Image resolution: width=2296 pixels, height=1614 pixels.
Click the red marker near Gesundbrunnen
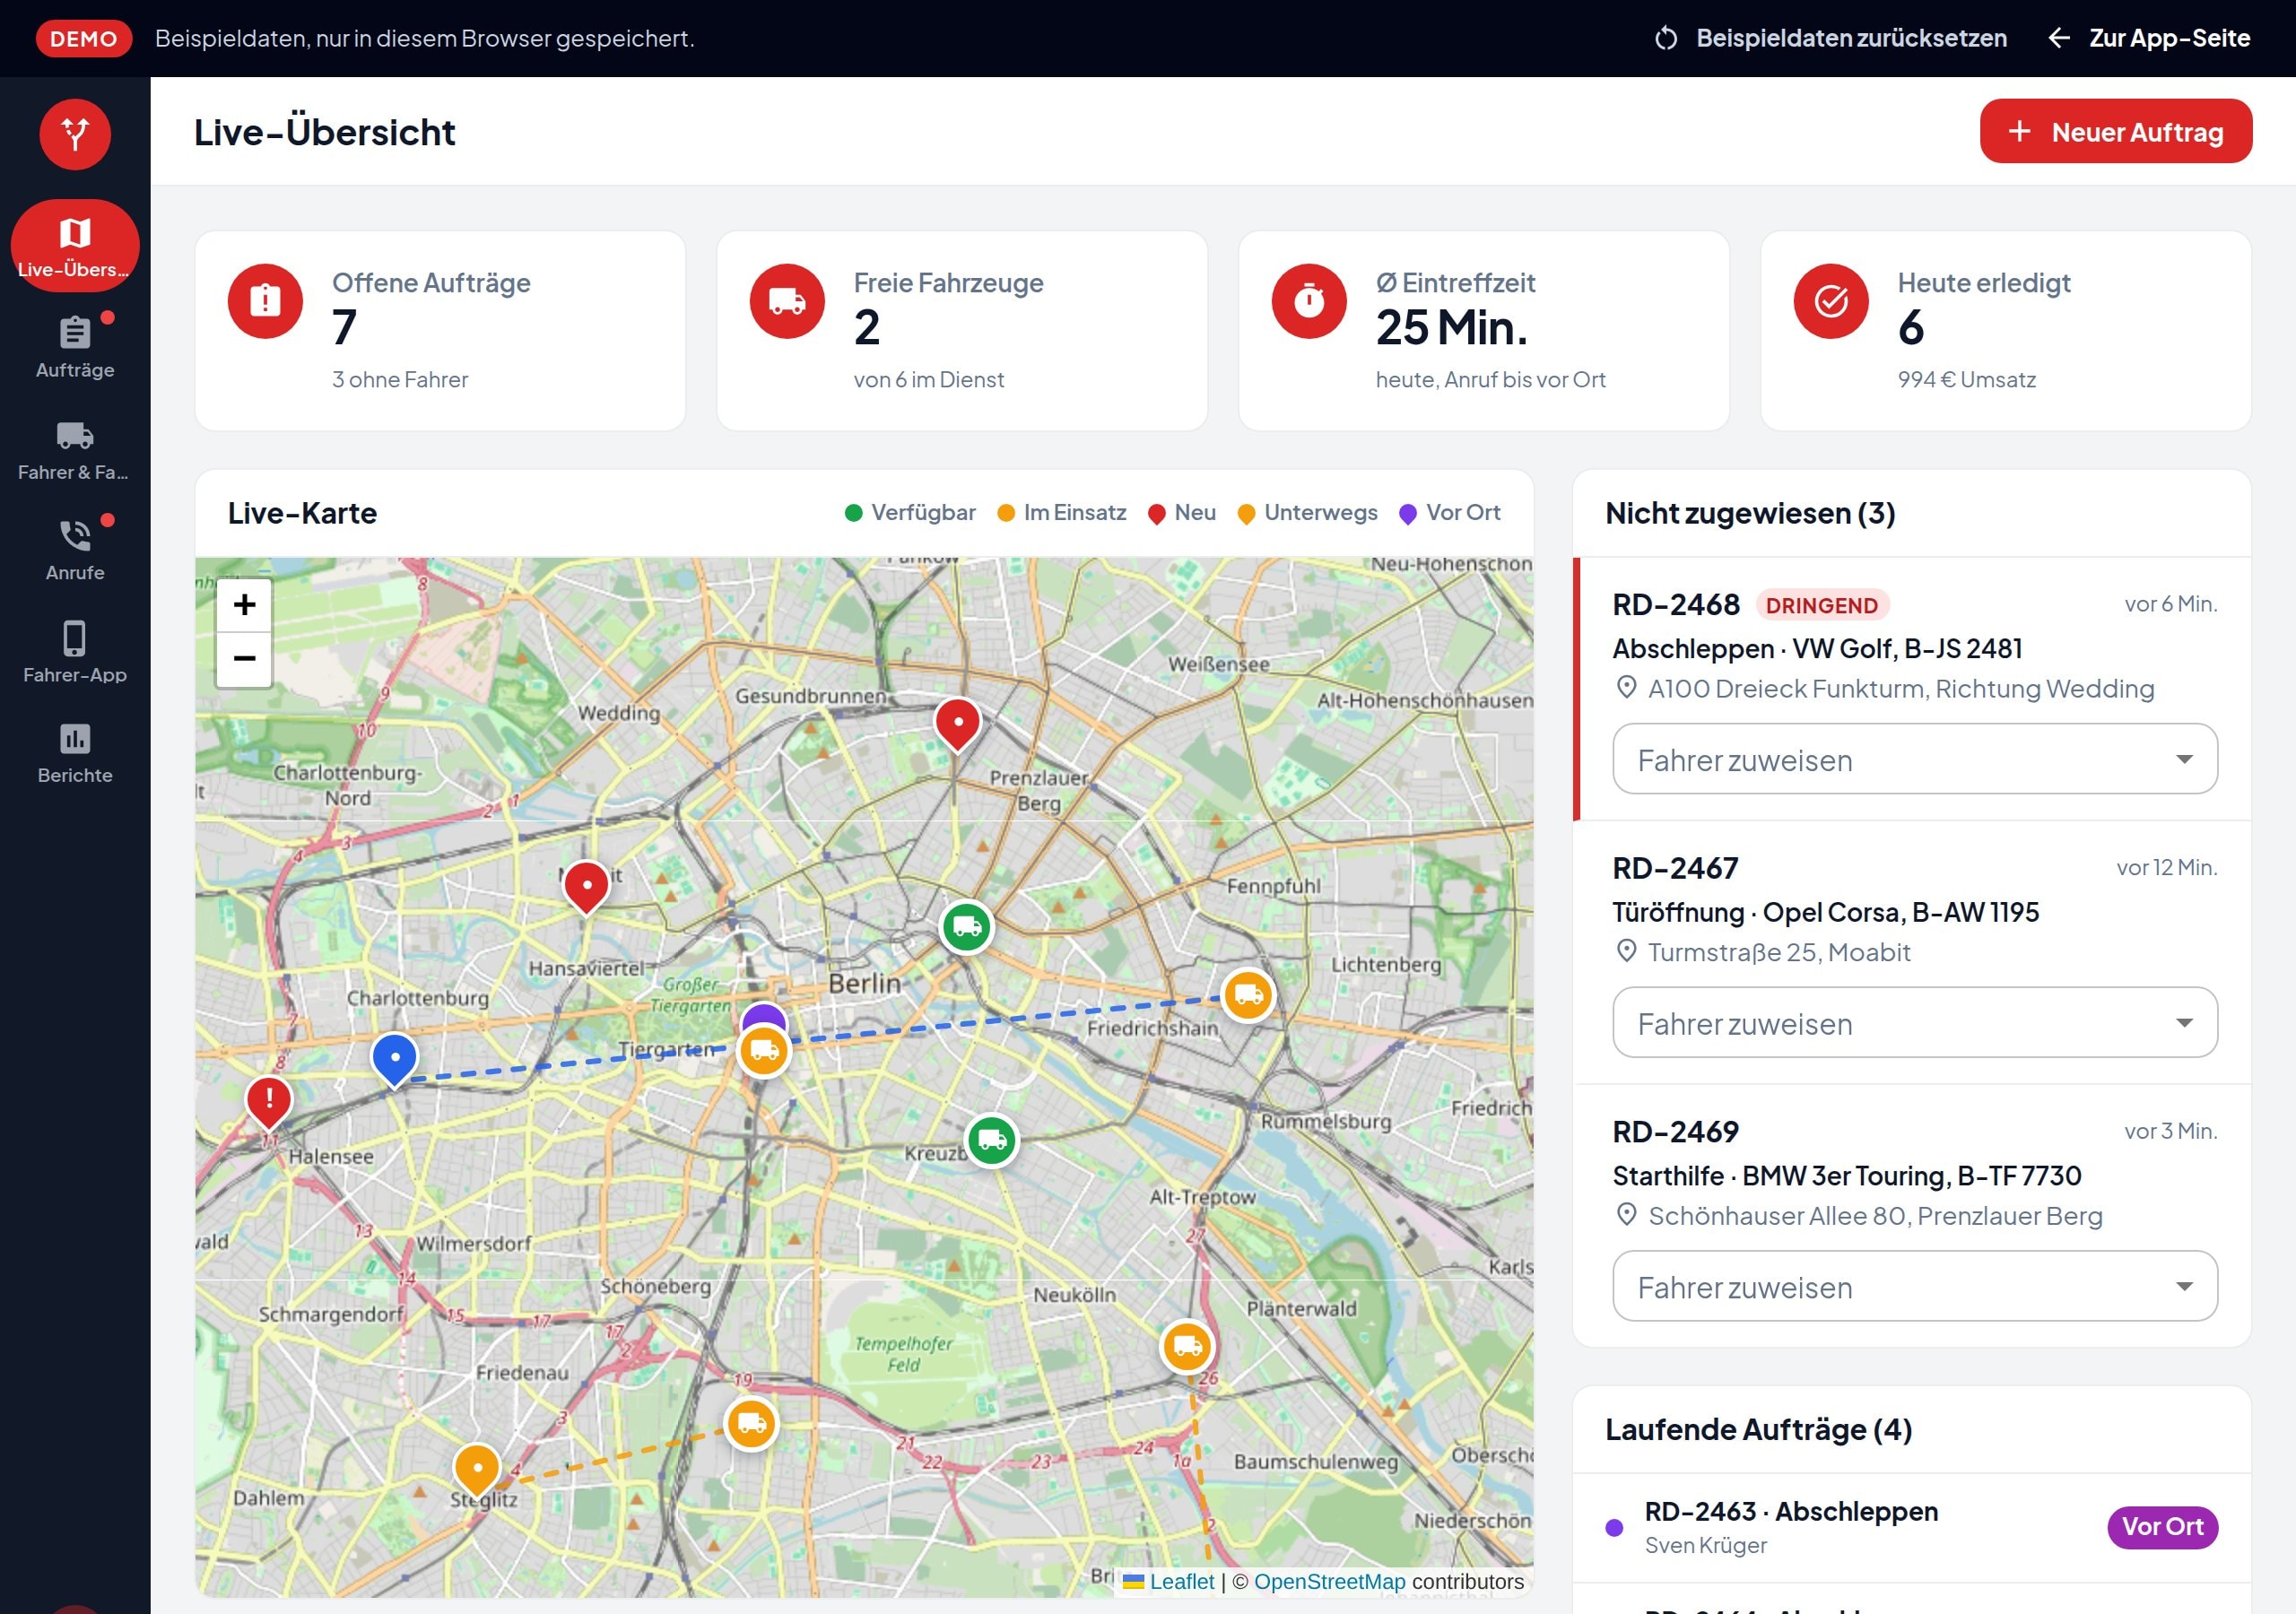[957, 724]
